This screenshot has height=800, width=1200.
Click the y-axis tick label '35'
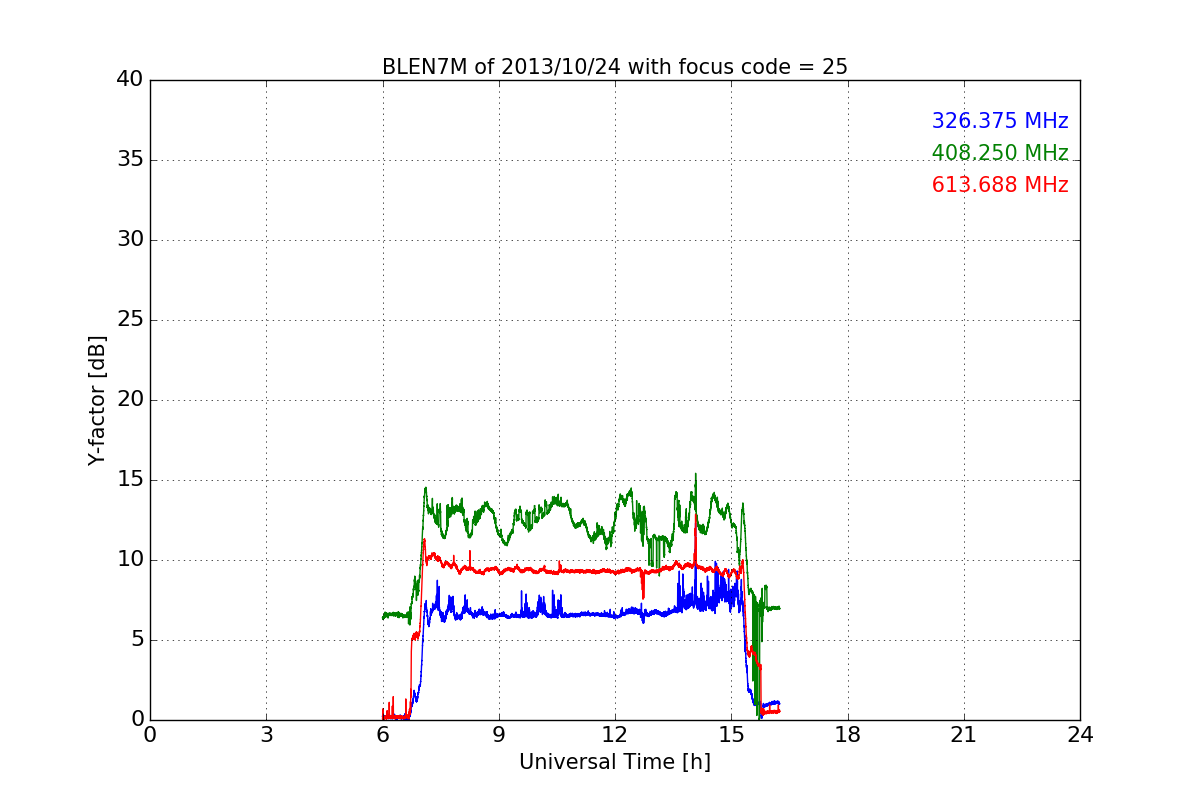coord(130,160)
